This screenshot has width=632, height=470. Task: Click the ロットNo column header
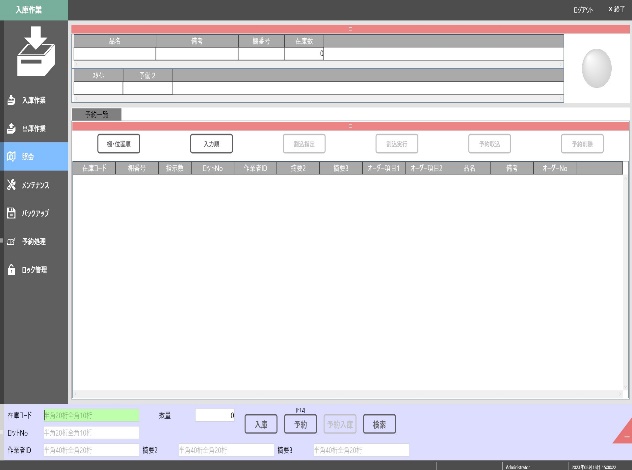coord(213,168)
